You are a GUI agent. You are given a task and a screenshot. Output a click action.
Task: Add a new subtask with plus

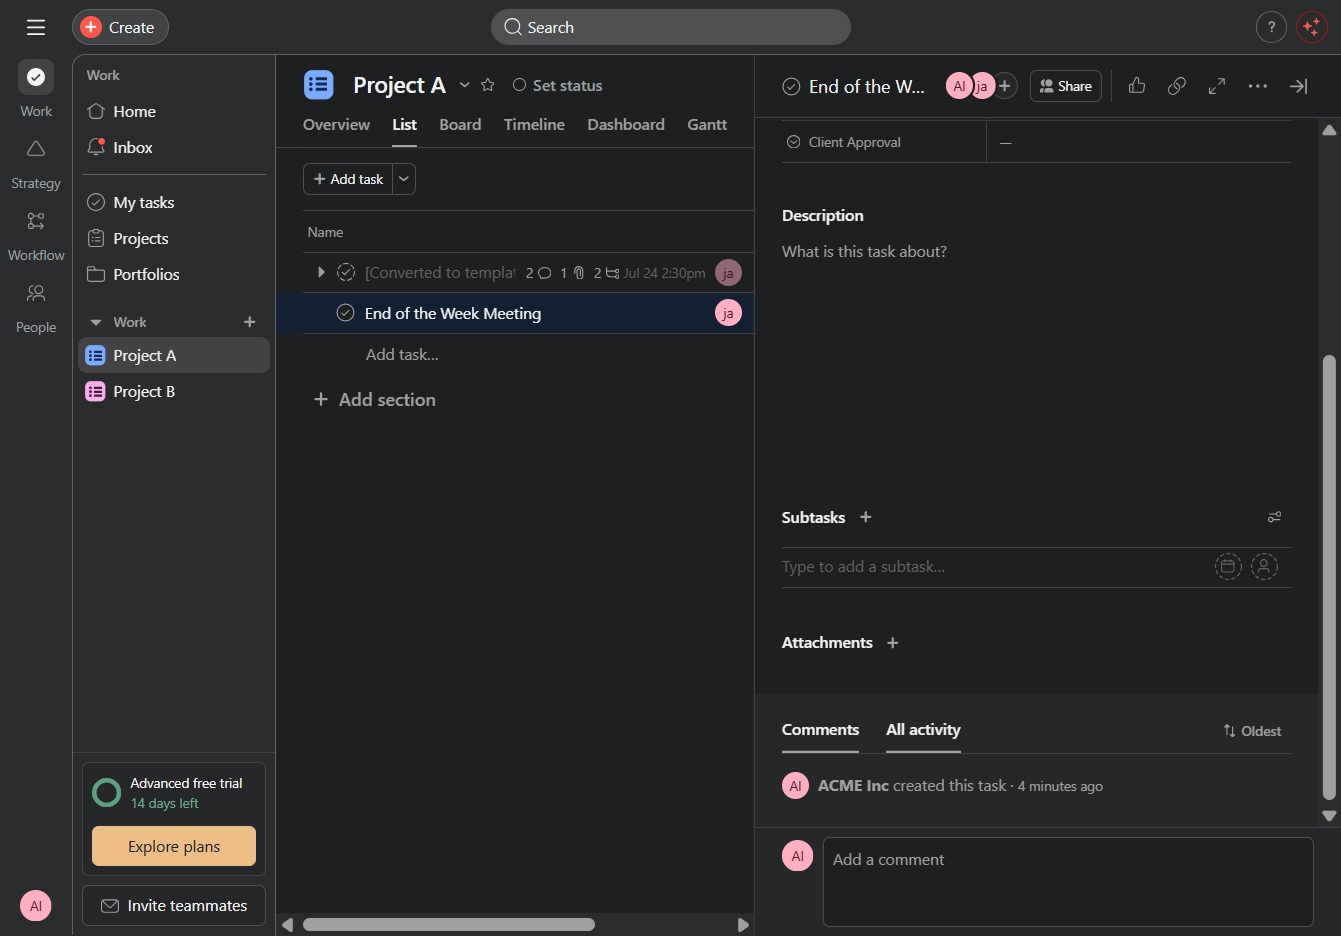(866, 517)
